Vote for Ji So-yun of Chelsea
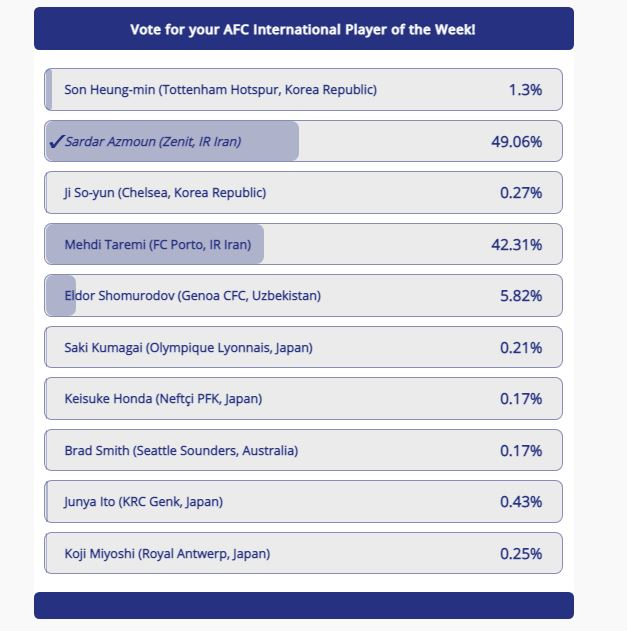The image size is (627, 631). [303, 193]
